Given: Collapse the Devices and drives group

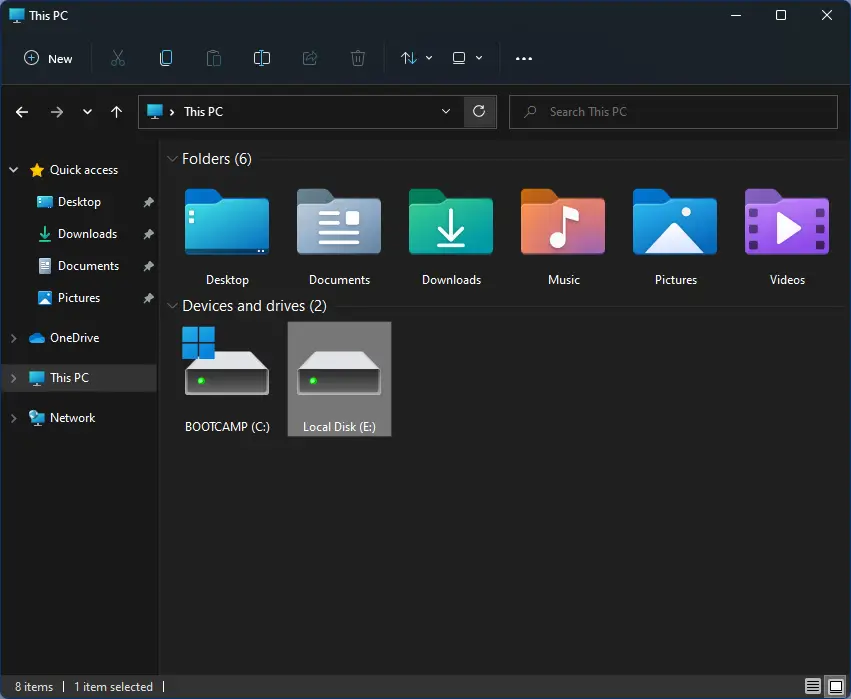Looking at the screenshot, I should point(173,306).
